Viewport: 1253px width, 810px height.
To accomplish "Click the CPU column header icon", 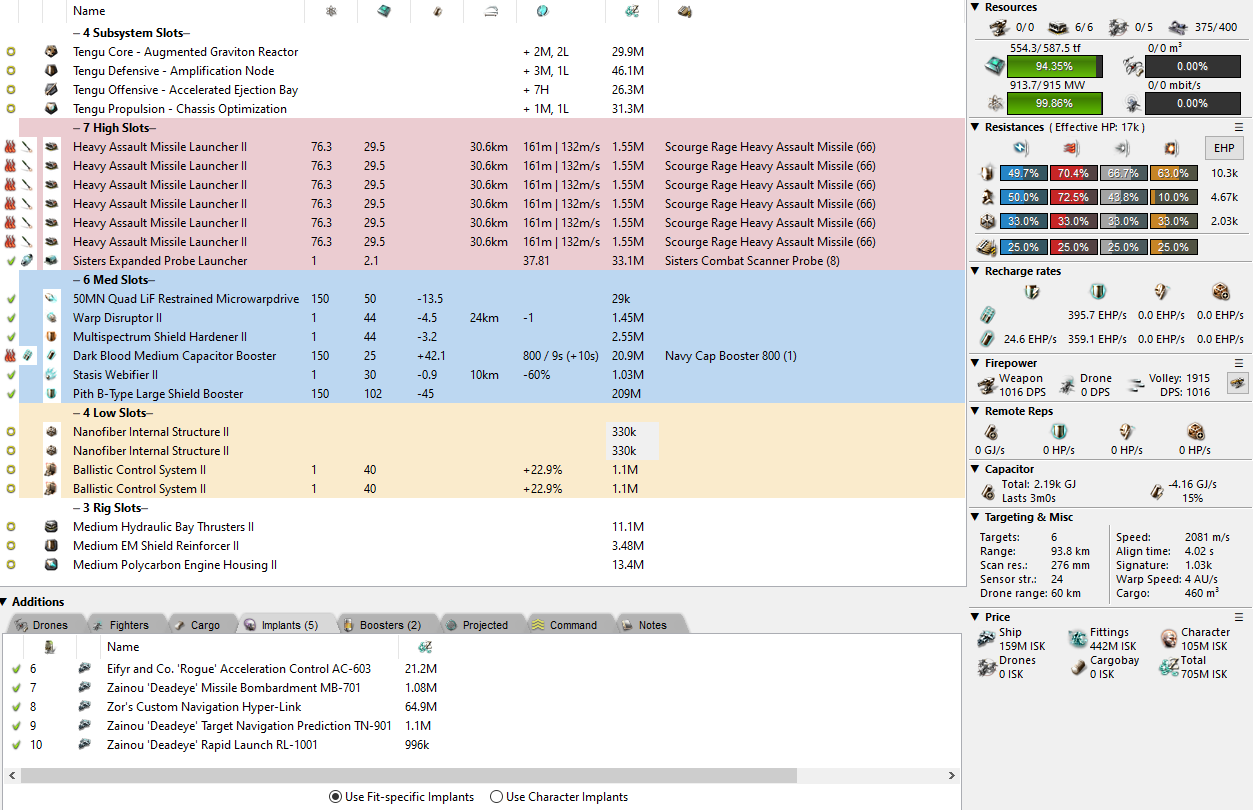I will coord(384,11).
